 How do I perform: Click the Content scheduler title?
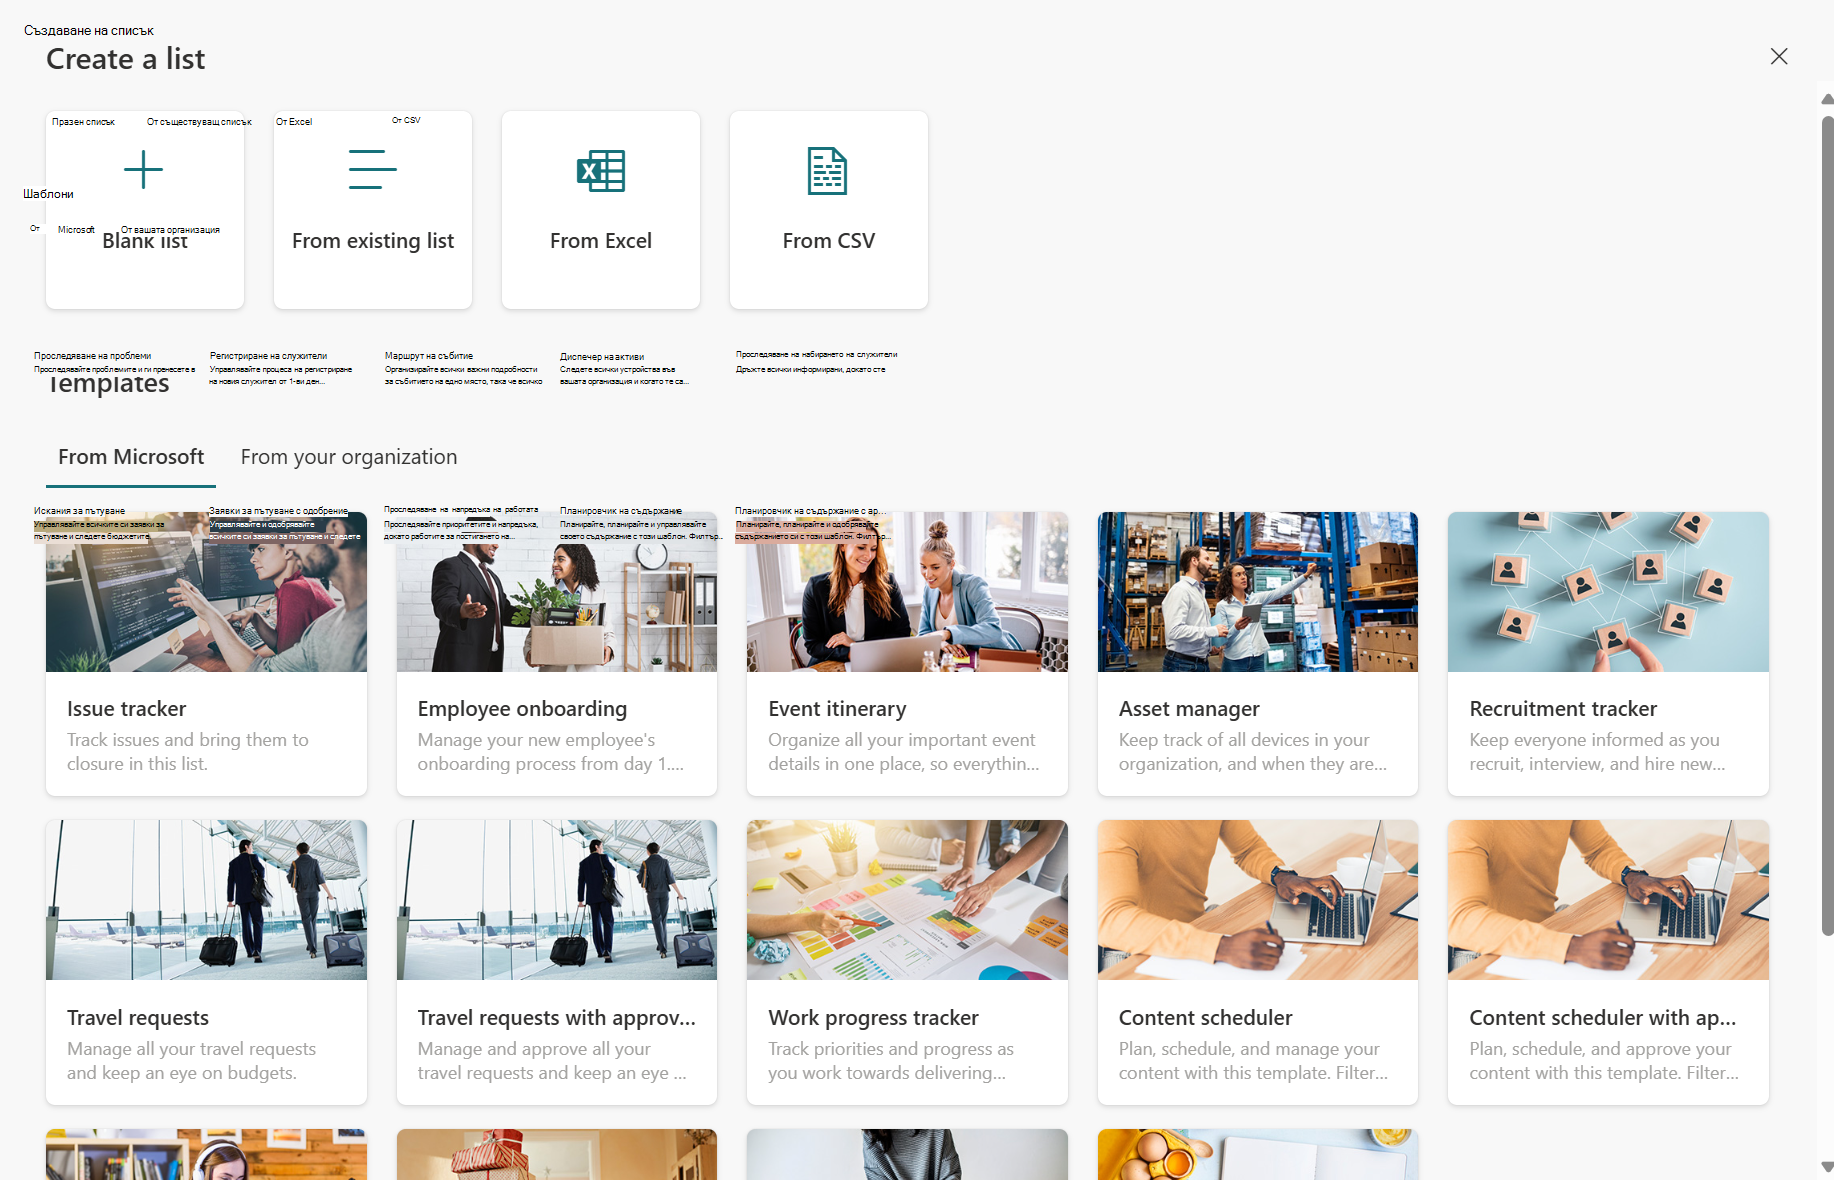(1205, 1018)
